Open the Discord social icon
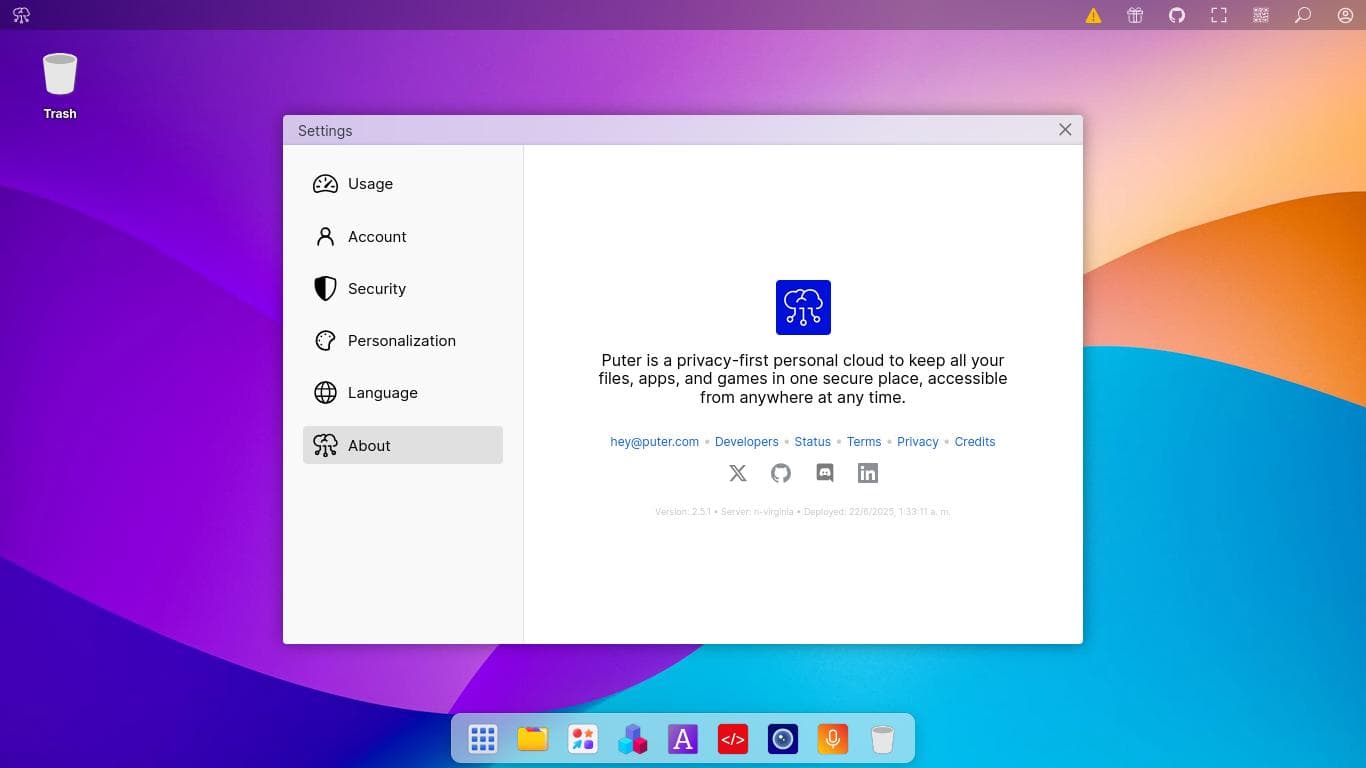 pyautogui.click(x=825, y=473)
